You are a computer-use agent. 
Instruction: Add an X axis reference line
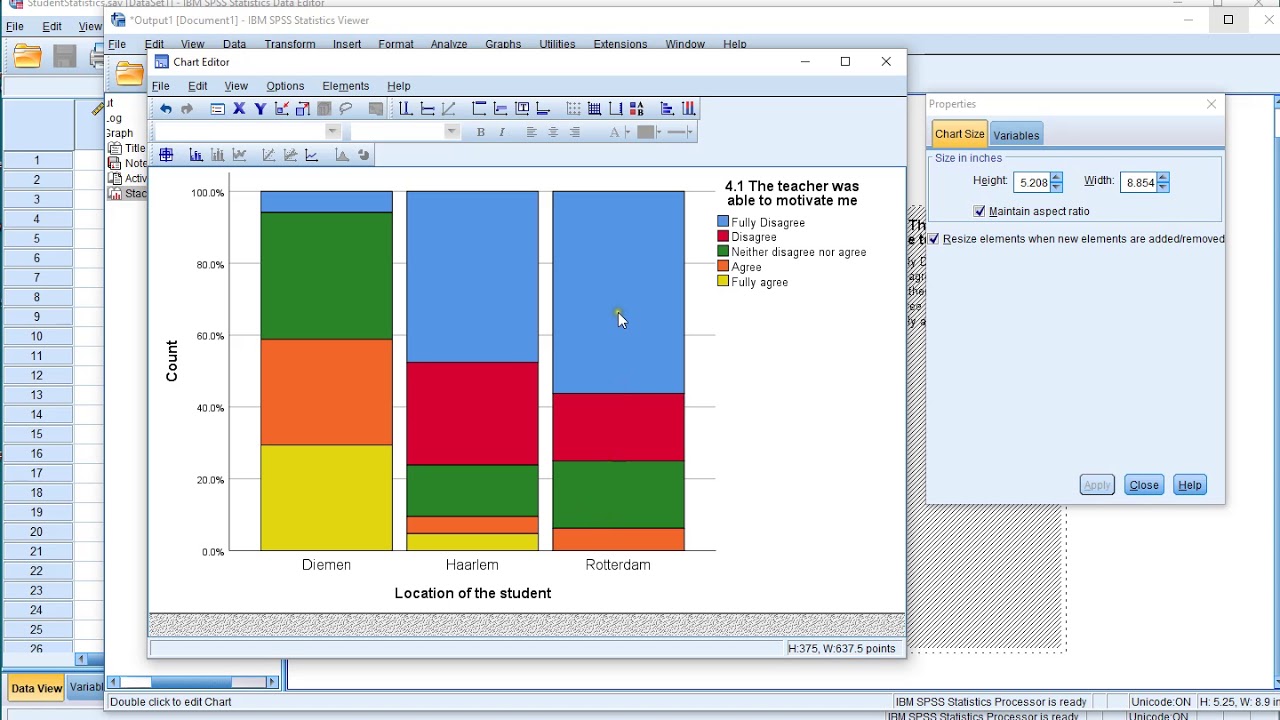pyautogui.click(x=405, y=108)
